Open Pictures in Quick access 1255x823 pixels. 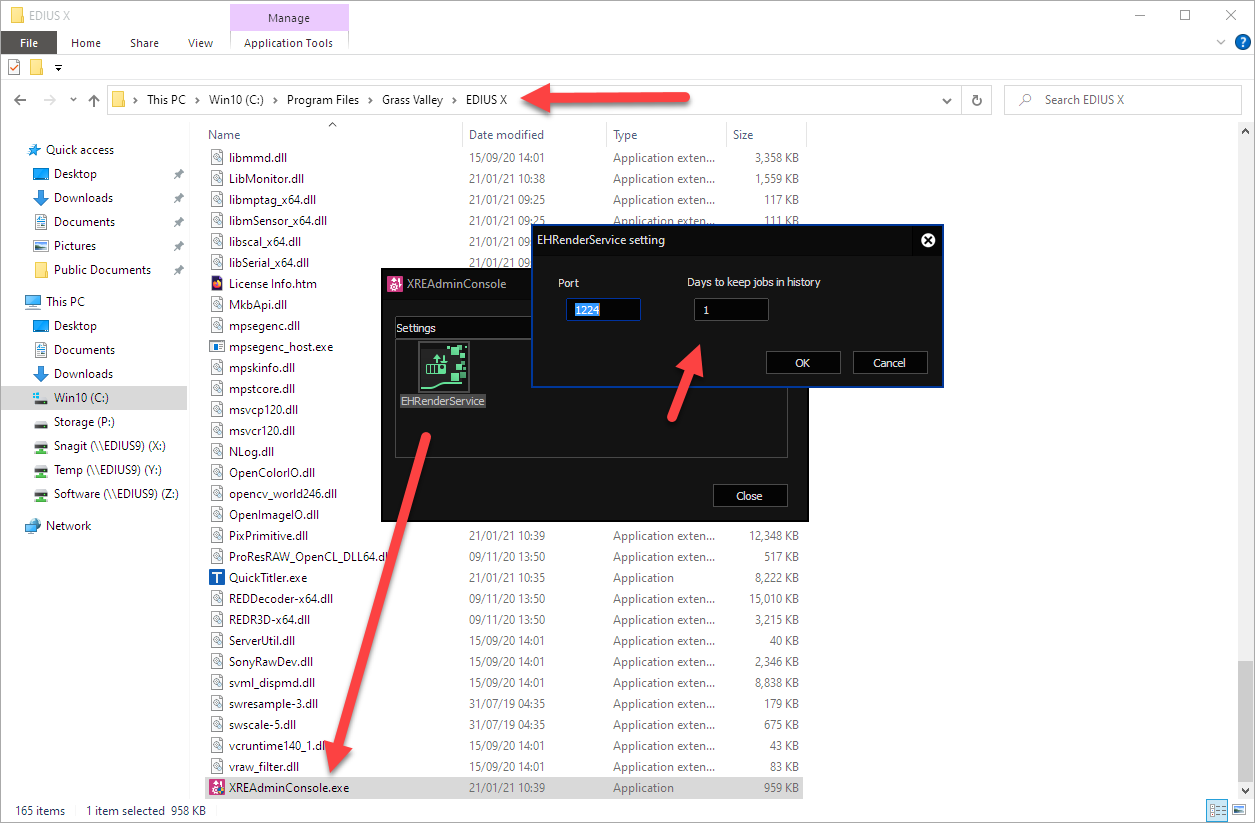point(75,246)
